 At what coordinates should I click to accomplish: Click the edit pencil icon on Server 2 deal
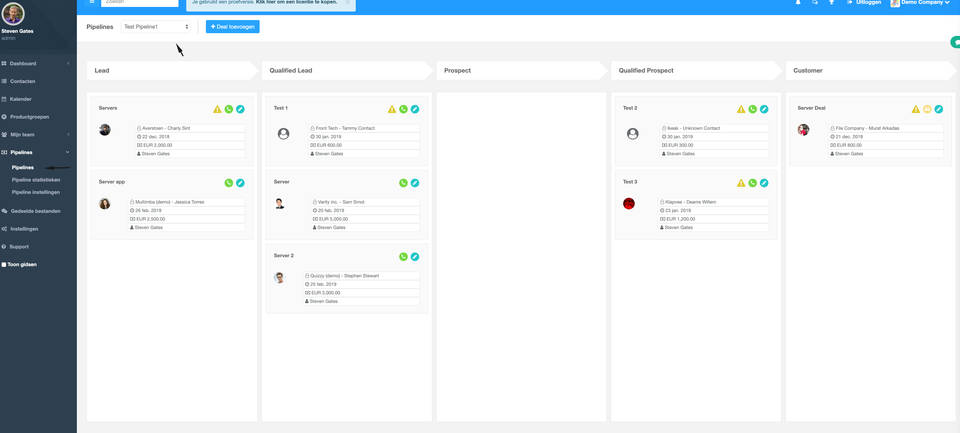click(x=415, y=257)
